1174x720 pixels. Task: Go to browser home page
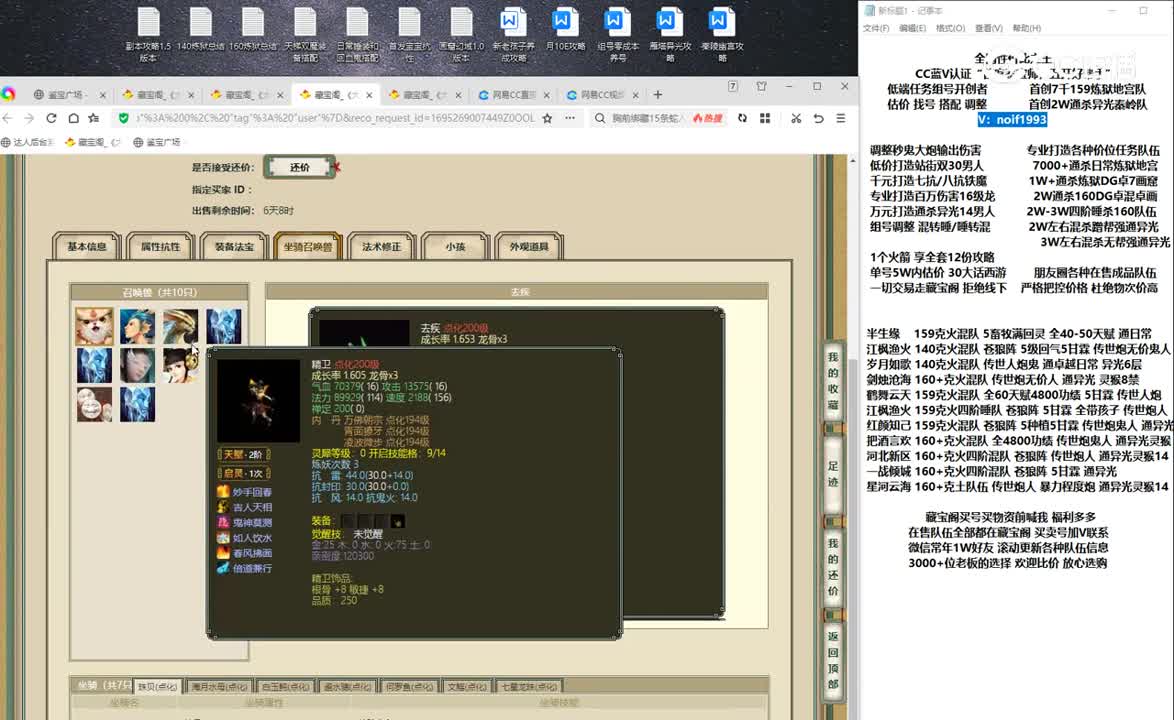pyautogui.click(x=73, y=118)
